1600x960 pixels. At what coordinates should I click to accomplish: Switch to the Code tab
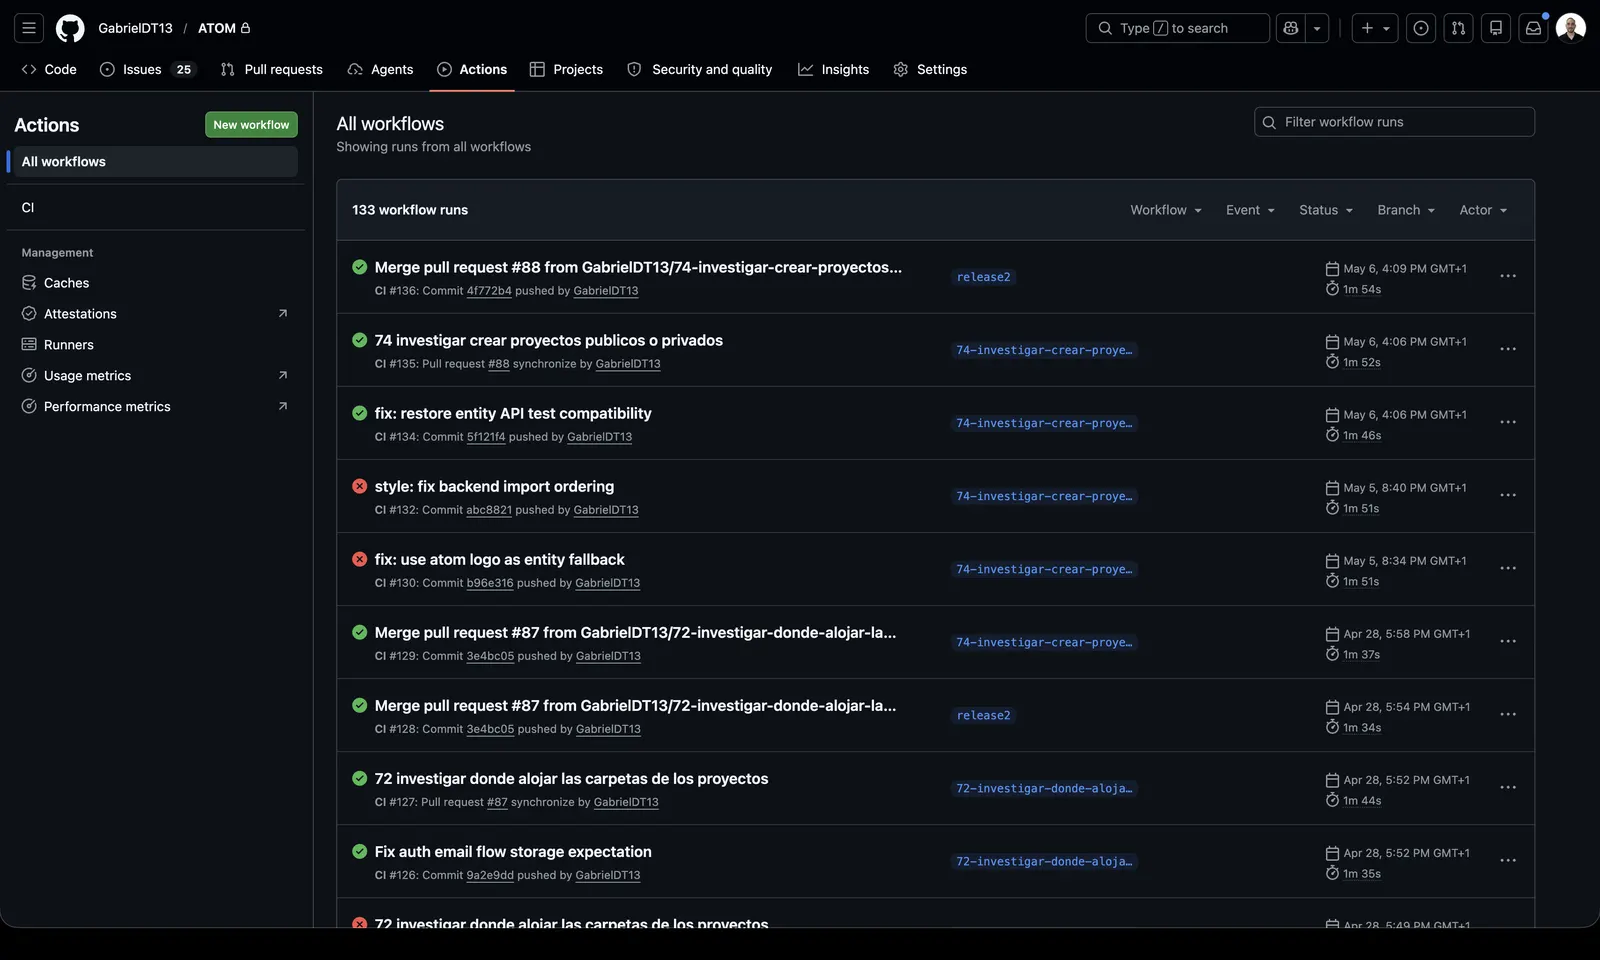click(49, 70)
